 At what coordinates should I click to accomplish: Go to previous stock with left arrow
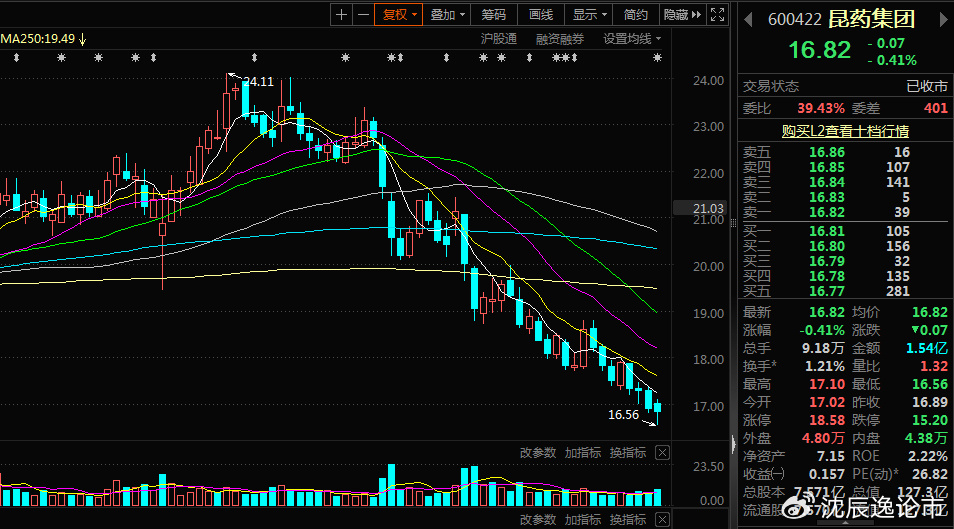coord(748,19)
